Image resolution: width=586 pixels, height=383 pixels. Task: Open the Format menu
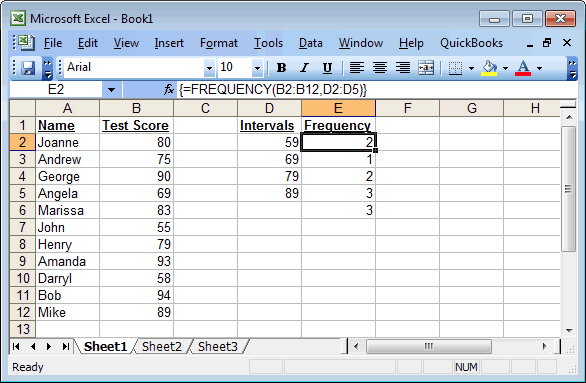pos(219,43)
